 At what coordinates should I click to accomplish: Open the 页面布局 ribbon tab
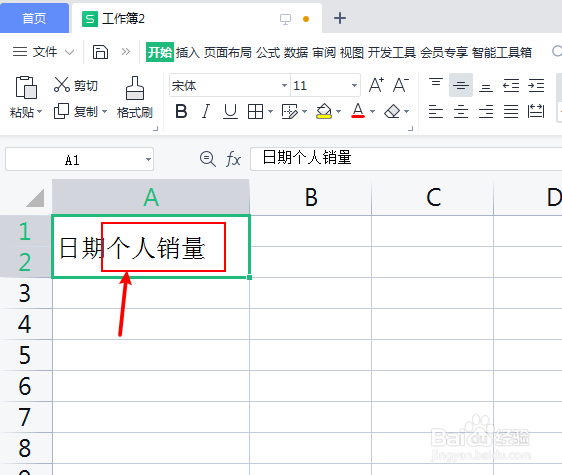click(x=228, y=52)
